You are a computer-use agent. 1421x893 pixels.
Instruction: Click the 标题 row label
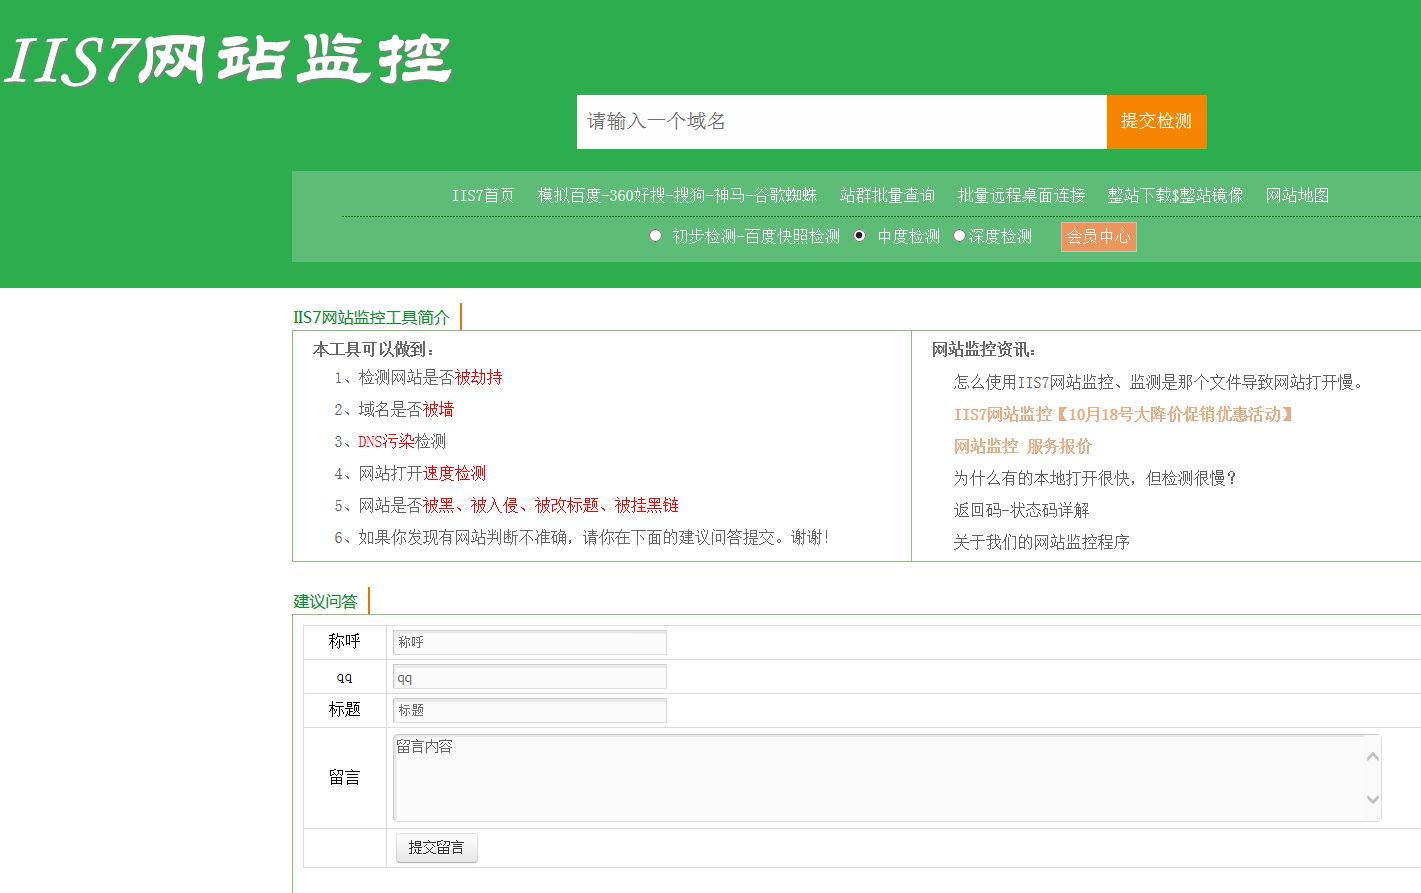[x=344, y=709]
